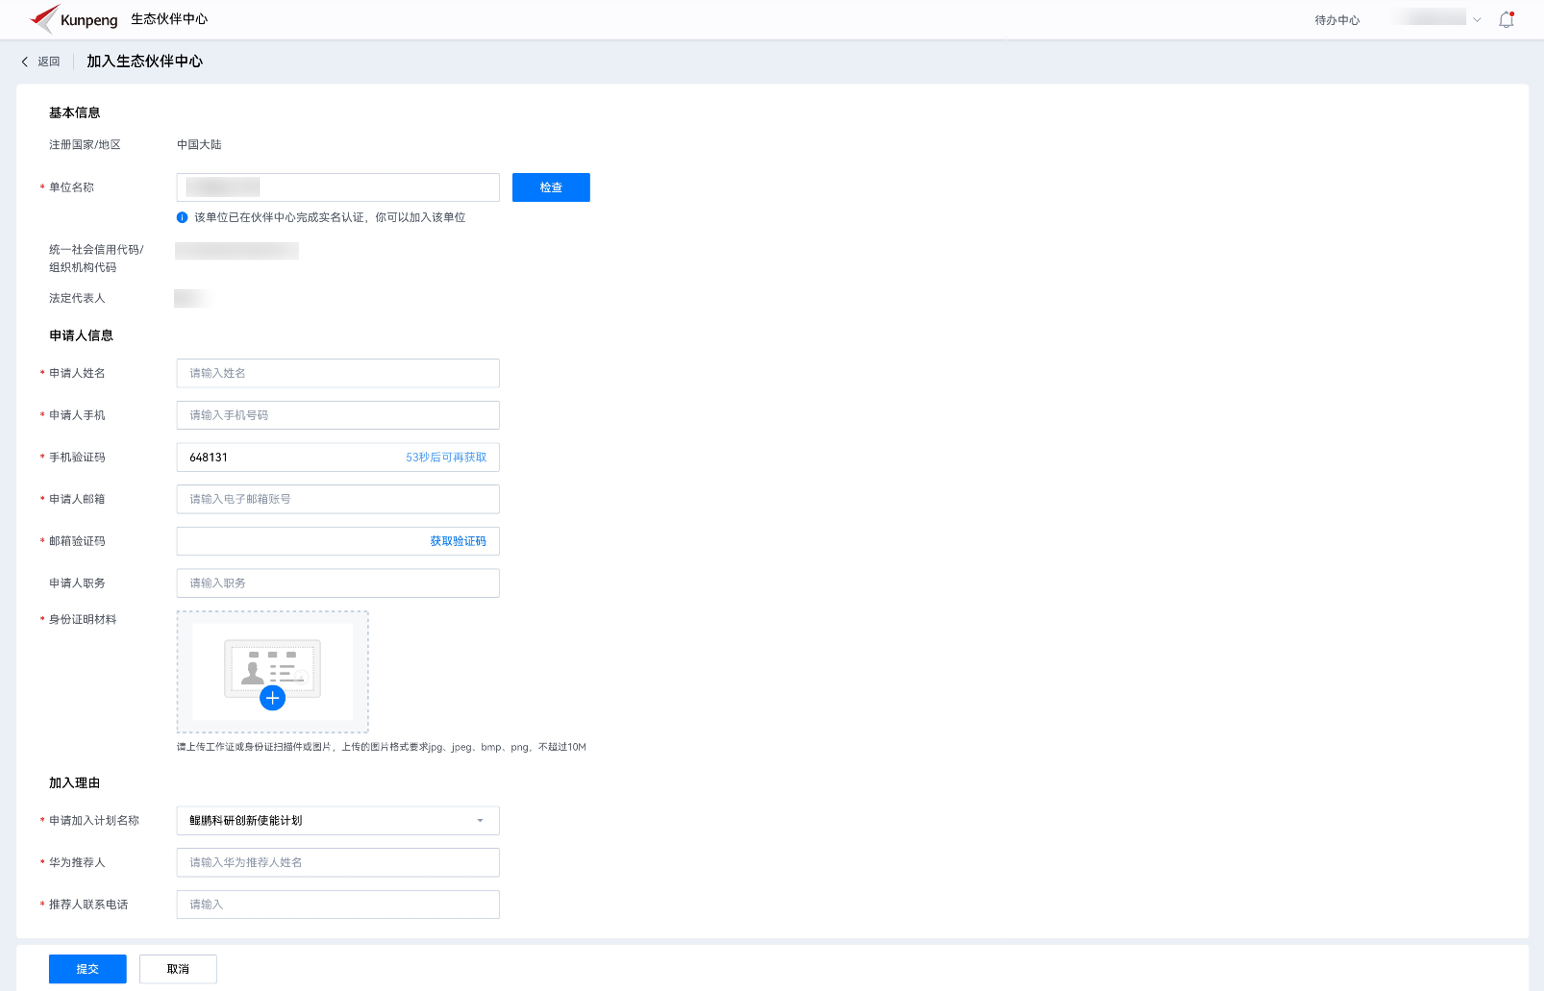
Task: Click the 基本信息 section heading
Action: tap(75, 113)
